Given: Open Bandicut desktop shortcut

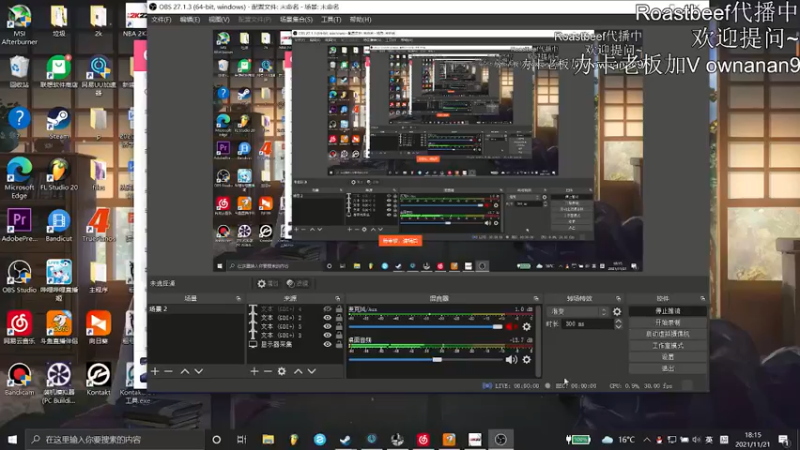Looking at the screenshot, I should (x=59, y=225).
